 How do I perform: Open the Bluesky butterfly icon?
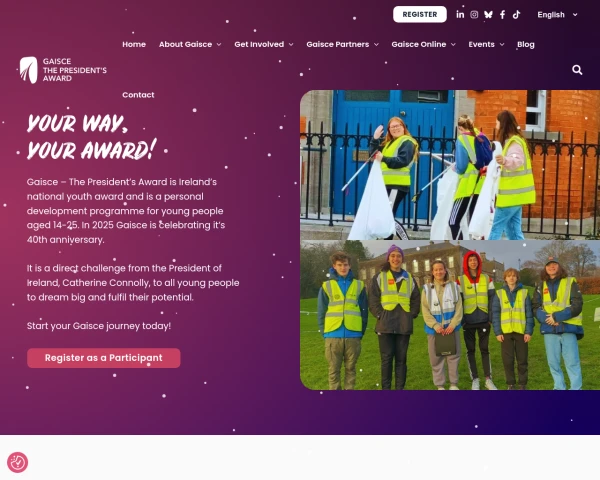click(x=488, y=15)
